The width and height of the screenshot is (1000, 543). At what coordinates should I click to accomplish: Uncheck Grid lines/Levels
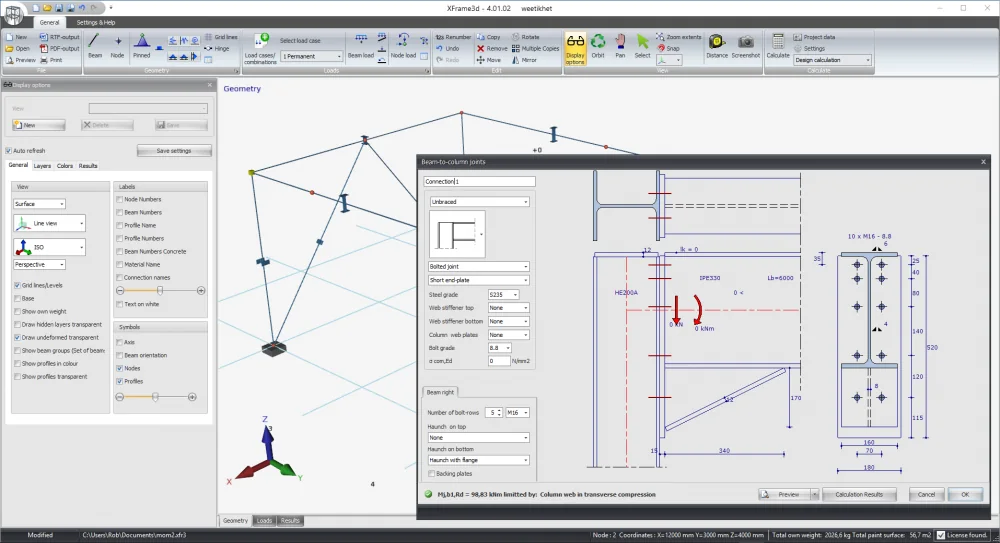tap(17, 285)
